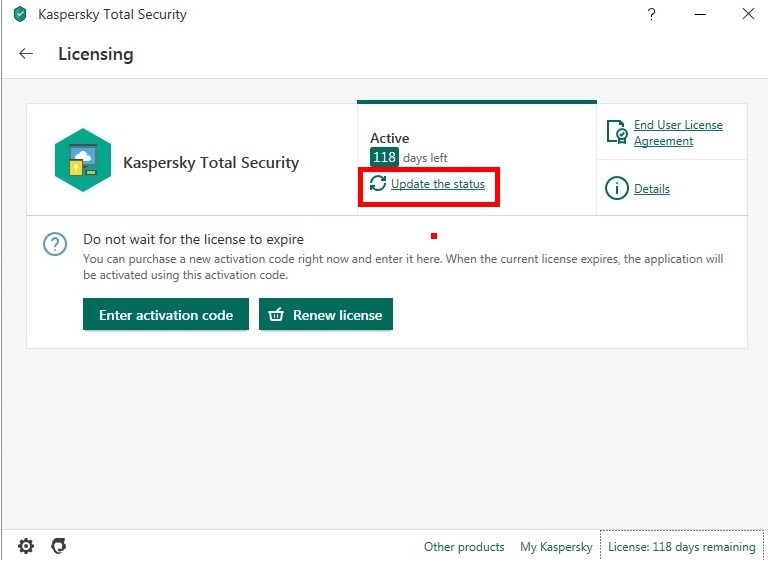The height and width of the screenshot is (562, 768).
Task: Open the license Details link
Action: (x=651, y=189)
